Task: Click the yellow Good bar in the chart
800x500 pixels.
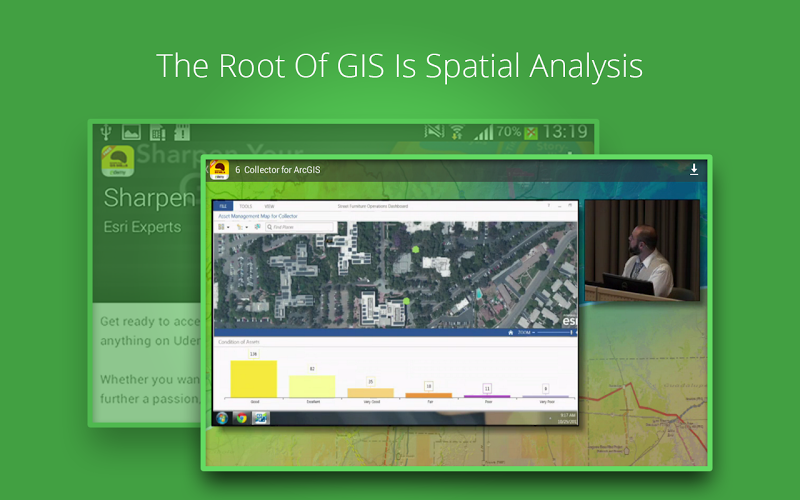Action: [x=254, y=379]
